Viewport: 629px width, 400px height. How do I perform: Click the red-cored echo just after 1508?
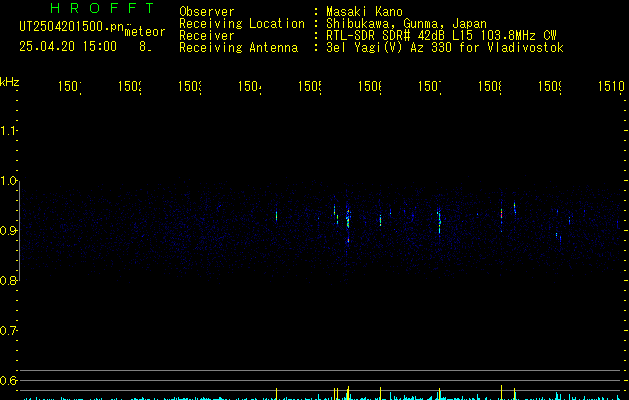point(501,215)
